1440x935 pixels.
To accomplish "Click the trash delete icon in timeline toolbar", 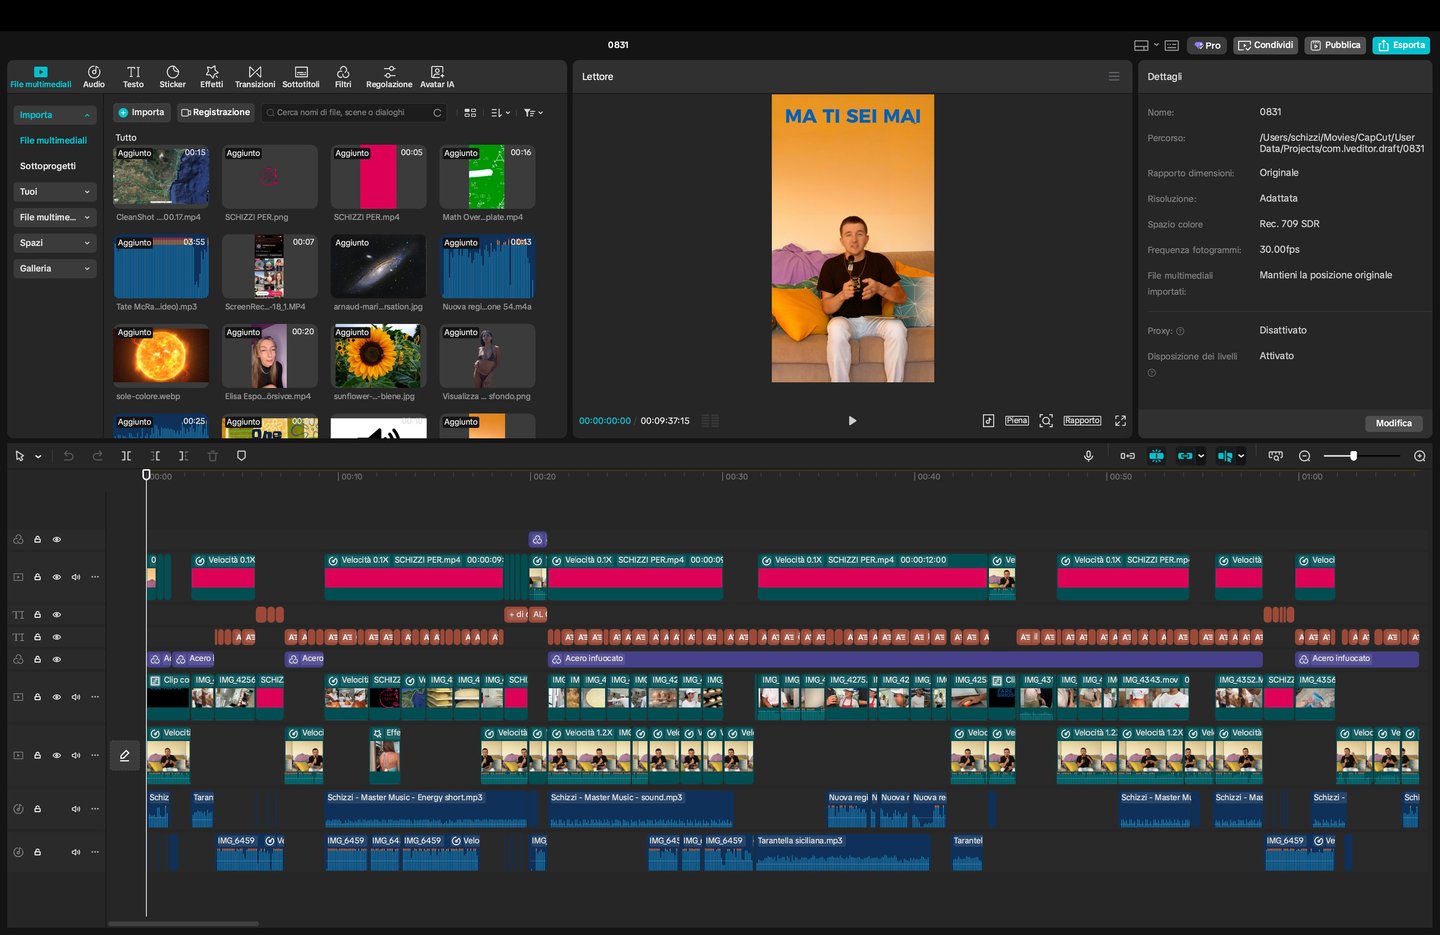I will (212, 456).
